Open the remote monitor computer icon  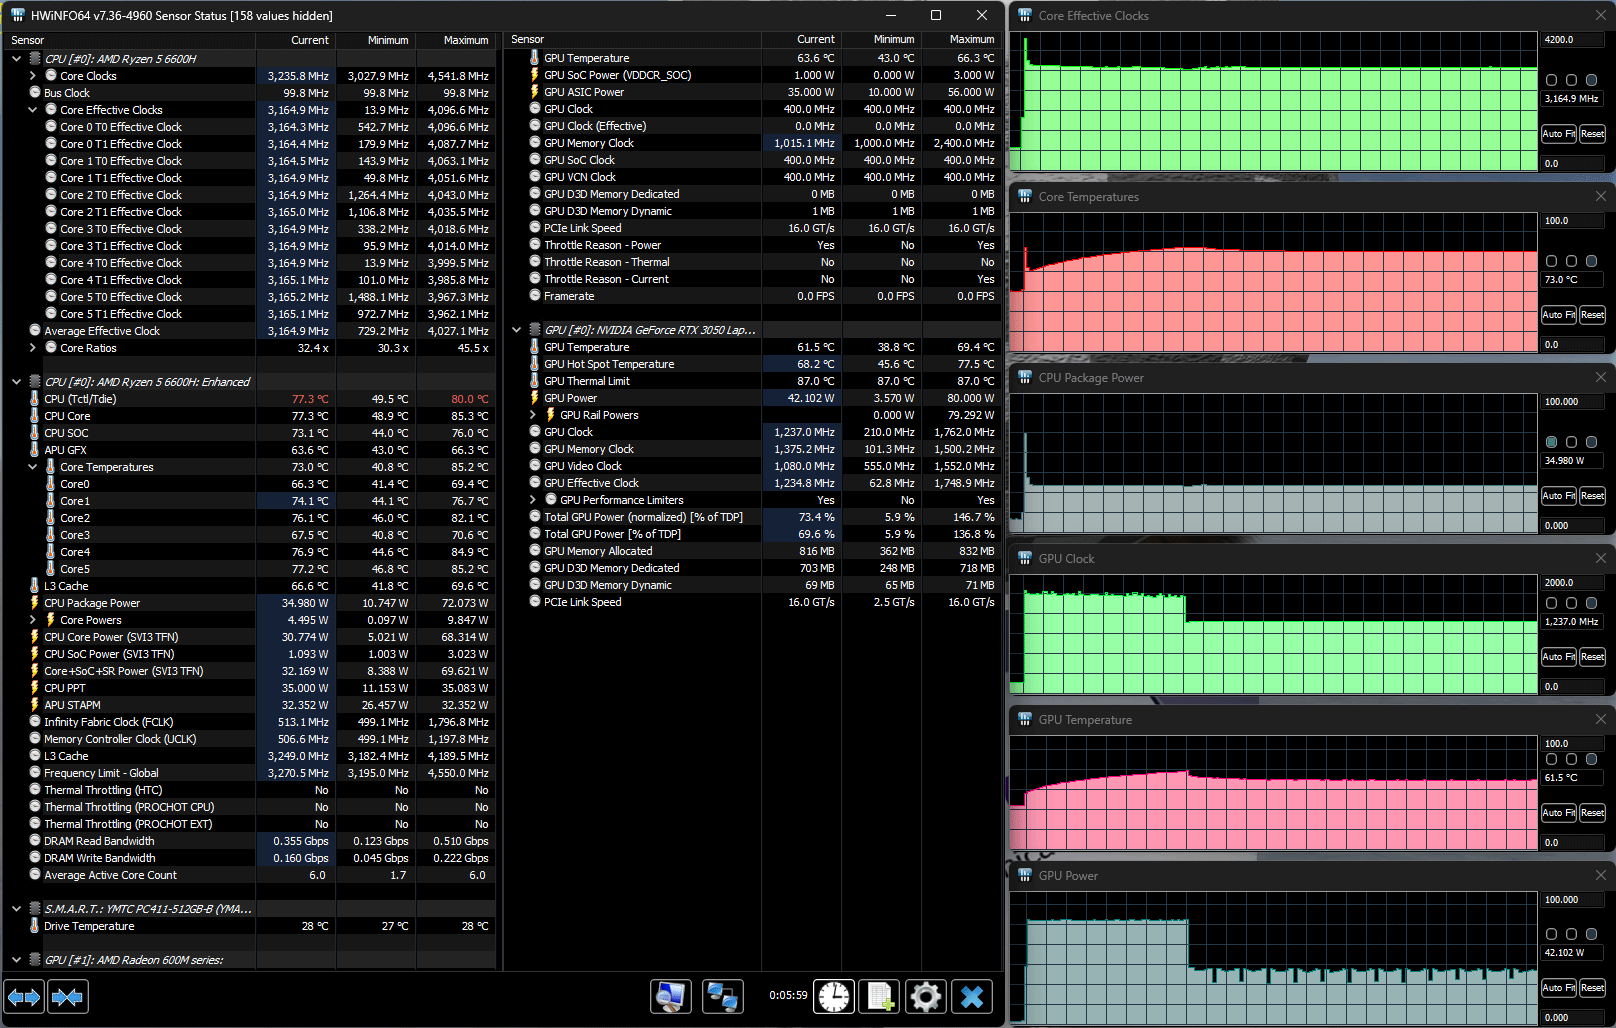(x=671, y=997)
